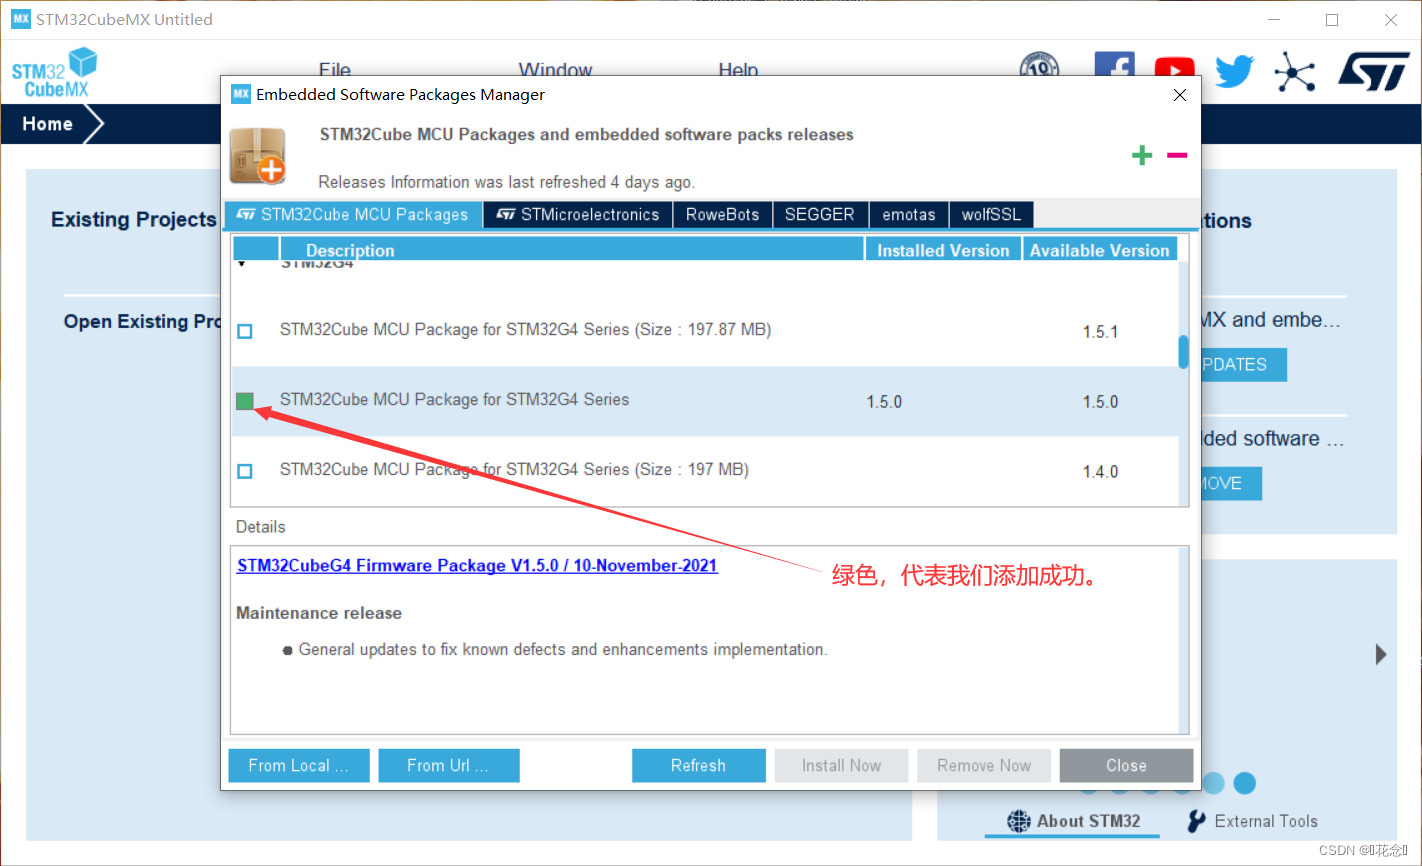Click available version value 1.4.0

(1100, 472)
